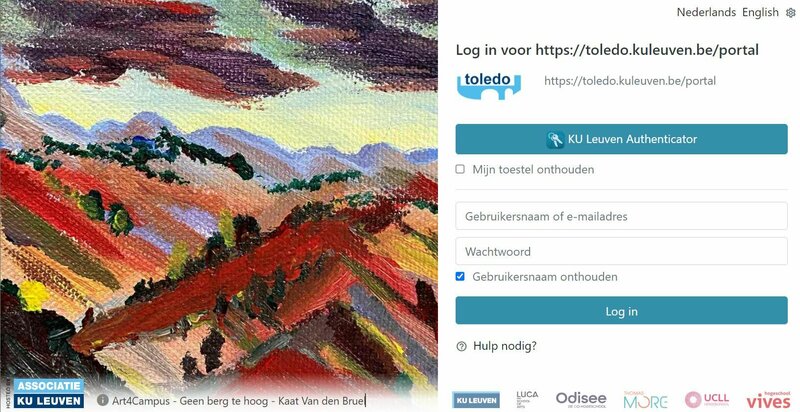Click the Associatie KU Leuven badge
Viewport: 800px width, 412px height.
click(49, 393)
